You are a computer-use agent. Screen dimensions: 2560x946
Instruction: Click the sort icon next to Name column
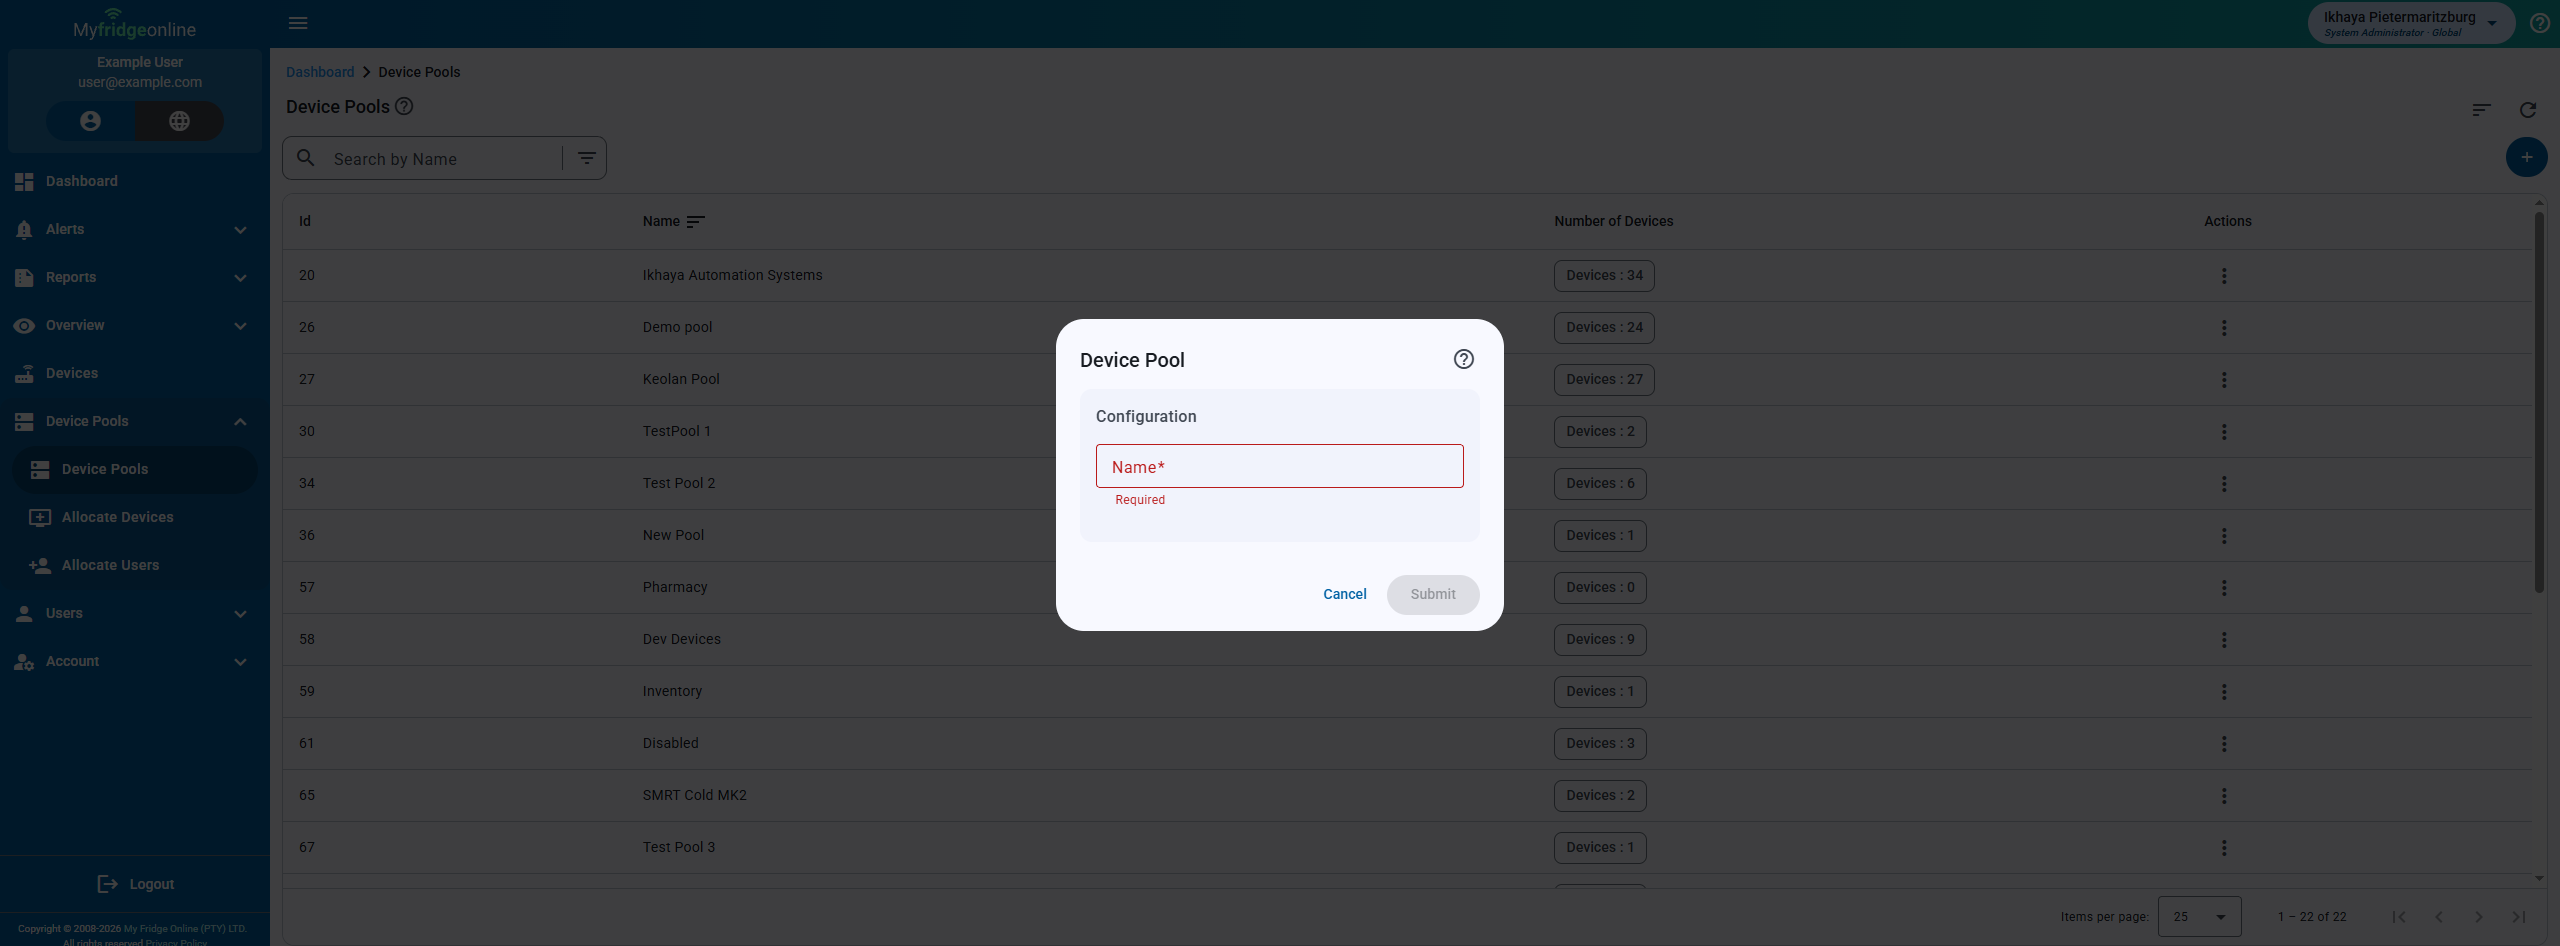point(696,222)
